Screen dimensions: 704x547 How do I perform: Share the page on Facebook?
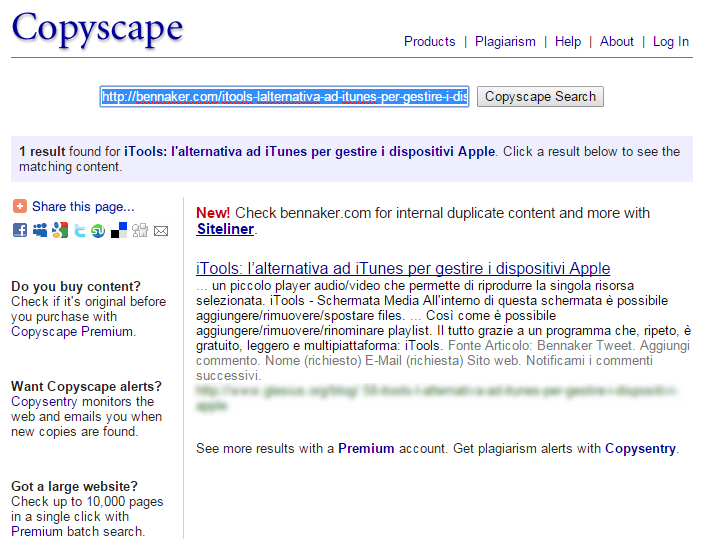click(19, 230)
